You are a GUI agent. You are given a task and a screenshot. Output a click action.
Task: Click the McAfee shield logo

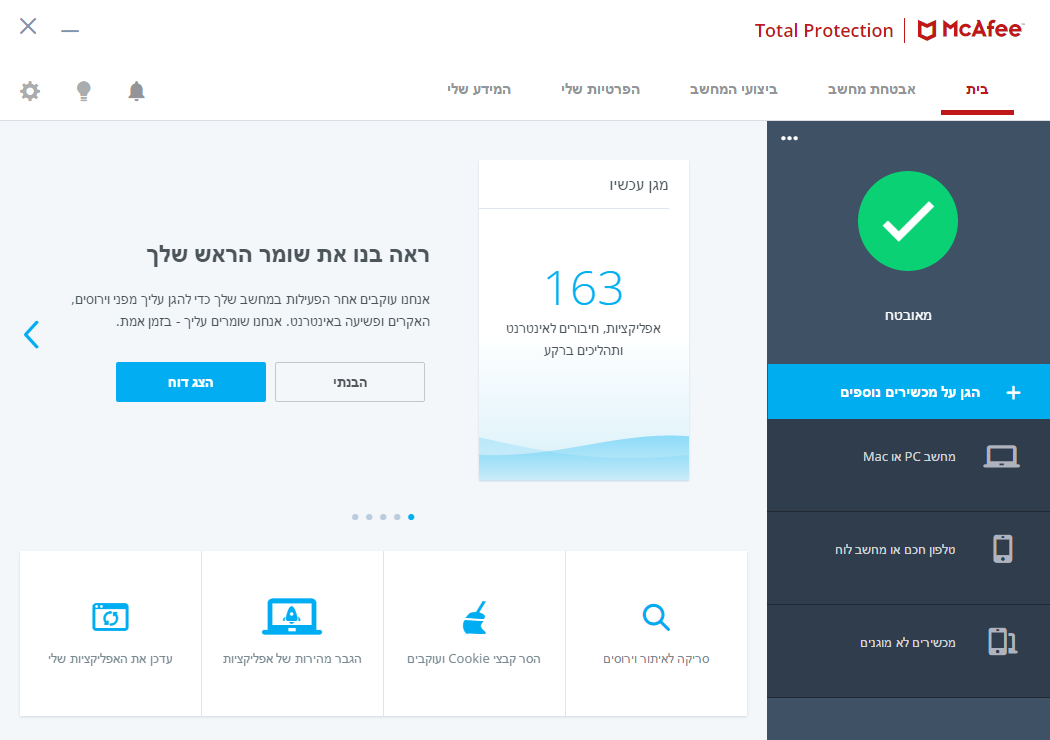(926, 30)
